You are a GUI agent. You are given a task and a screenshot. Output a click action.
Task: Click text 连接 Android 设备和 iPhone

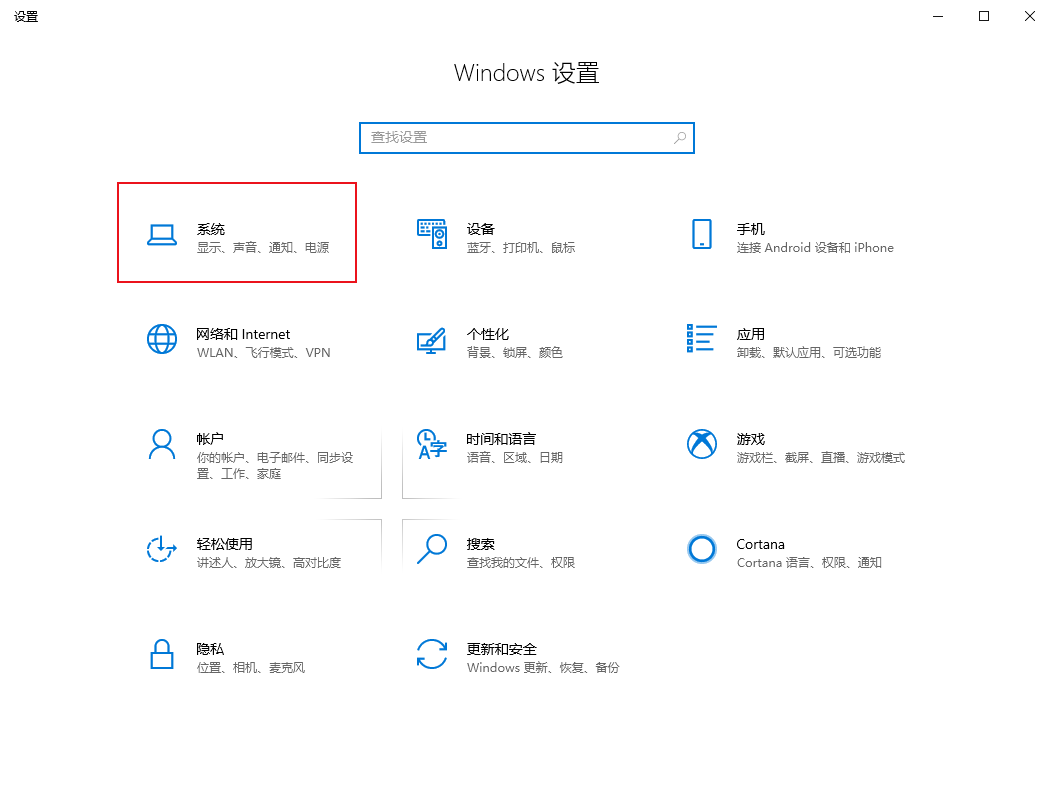coord(815,248)
